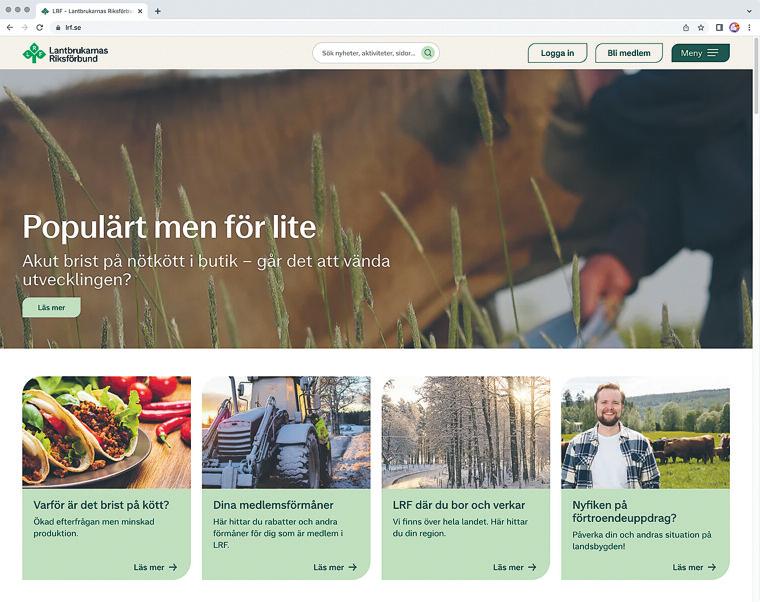Open a new browser tab with the plus button

pos(158,11)
